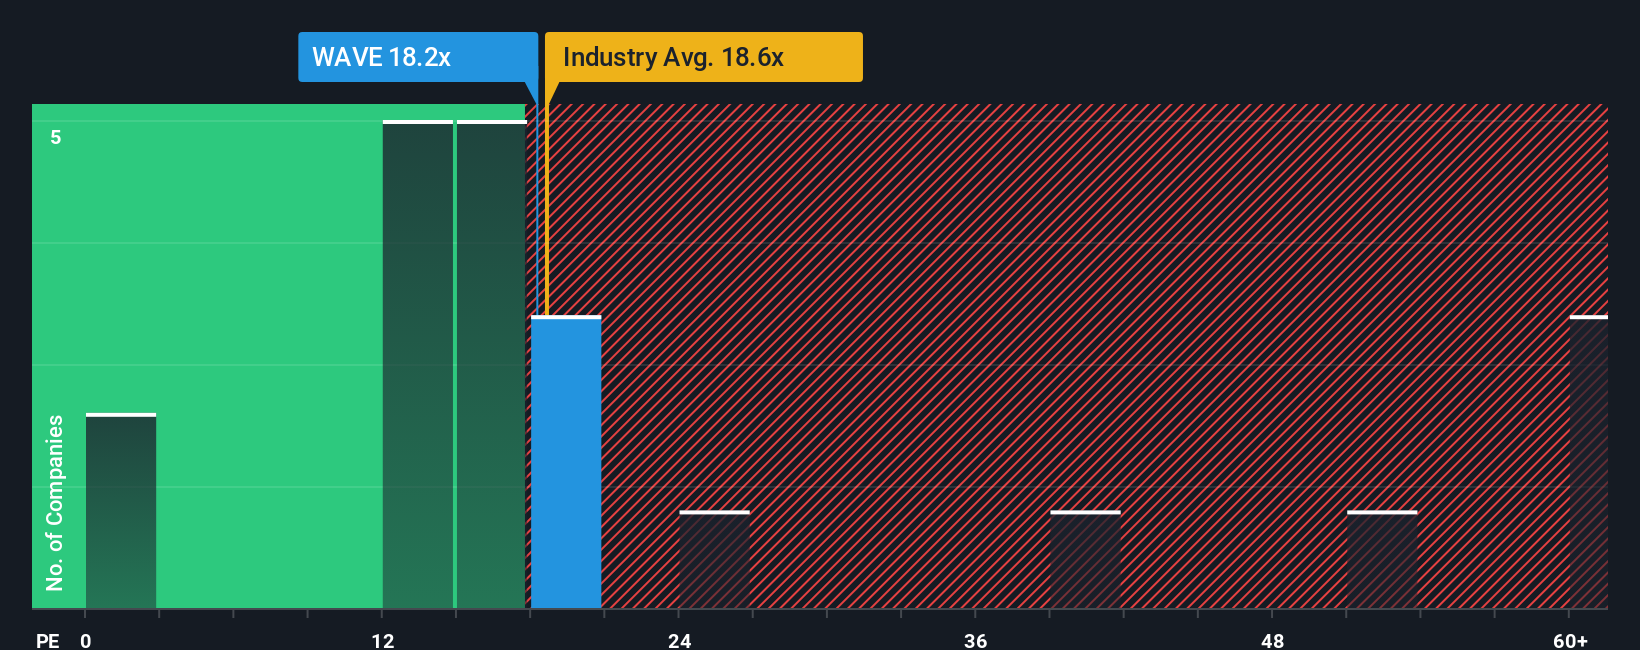Click the x-axis tick label 12
Screen dimensions: 1640x650
click(x=383, y=641)
